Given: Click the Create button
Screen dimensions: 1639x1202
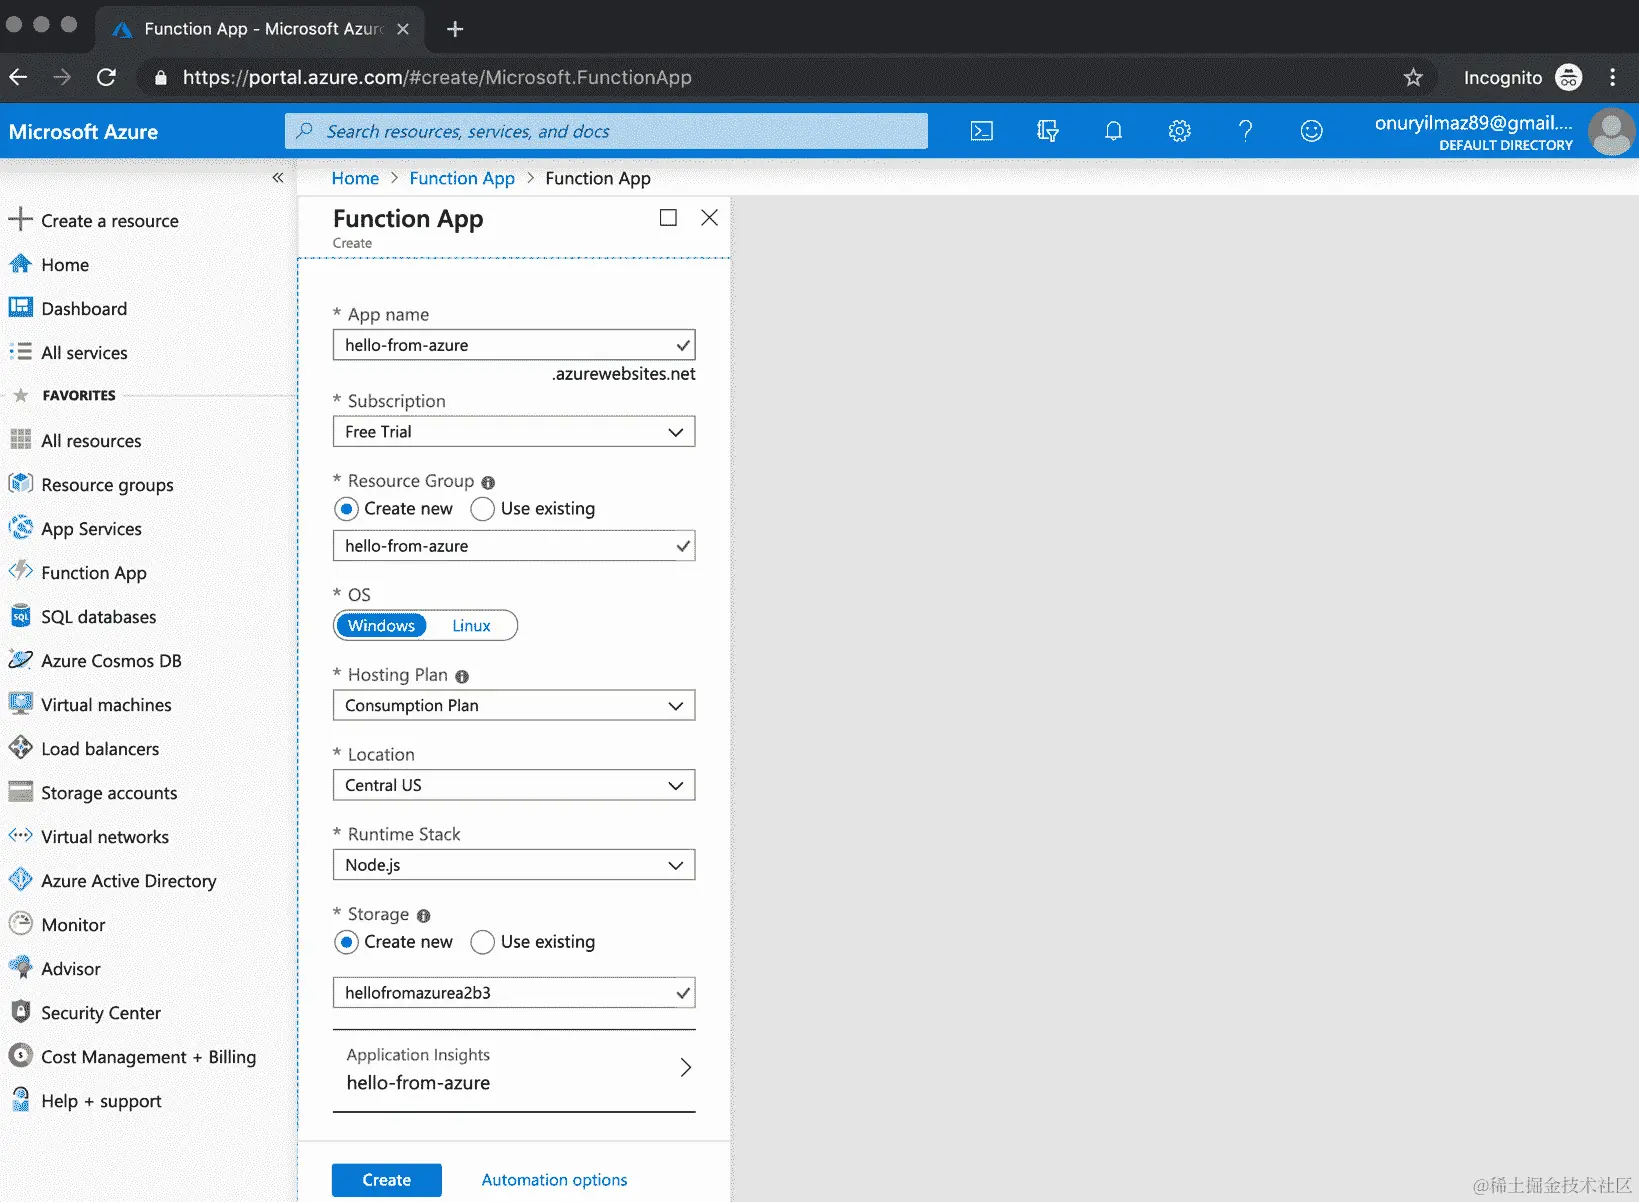Looking at the screenshot, I should [387, 1180].
